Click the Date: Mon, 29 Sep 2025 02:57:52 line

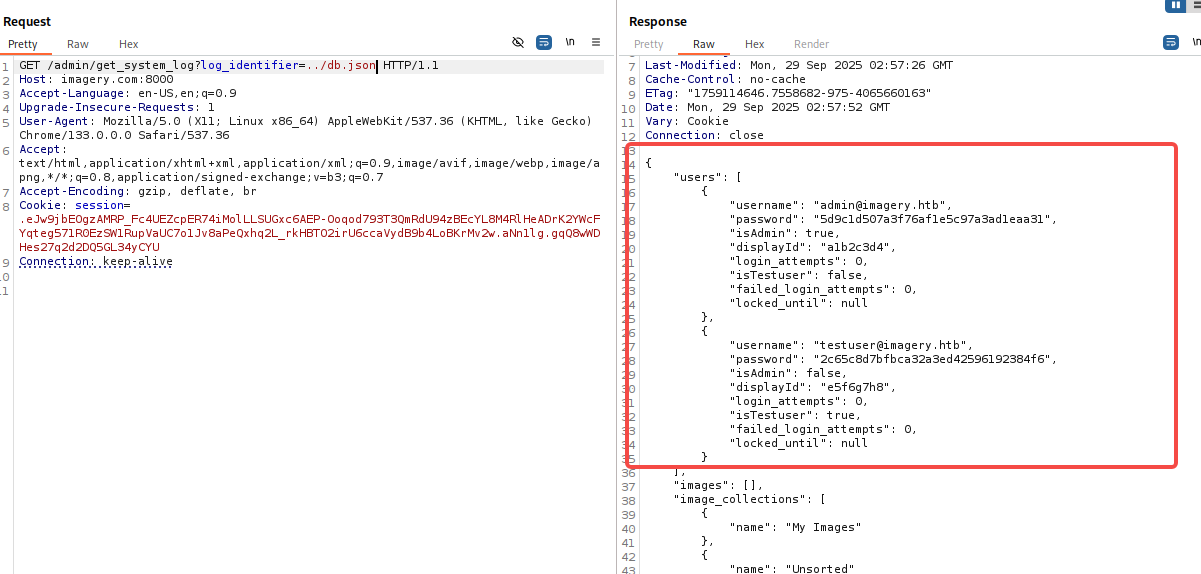(767, 107)
